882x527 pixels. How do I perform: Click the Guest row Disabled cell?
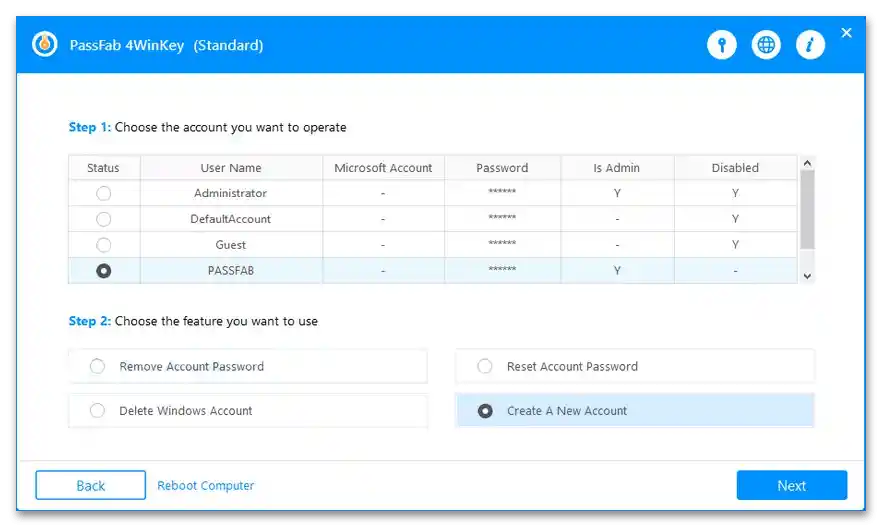point(735,245)
